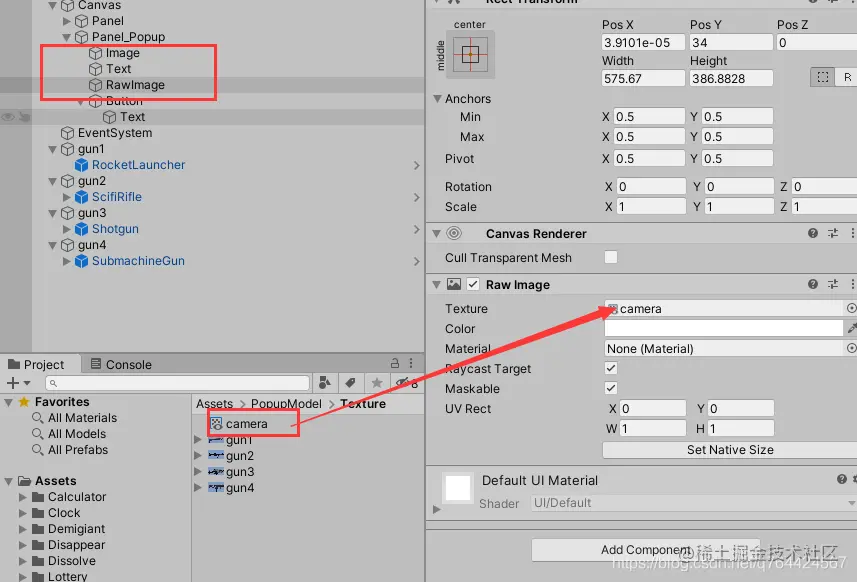
Task: Click the Project panel lock icon
Action: click(395, 363)
